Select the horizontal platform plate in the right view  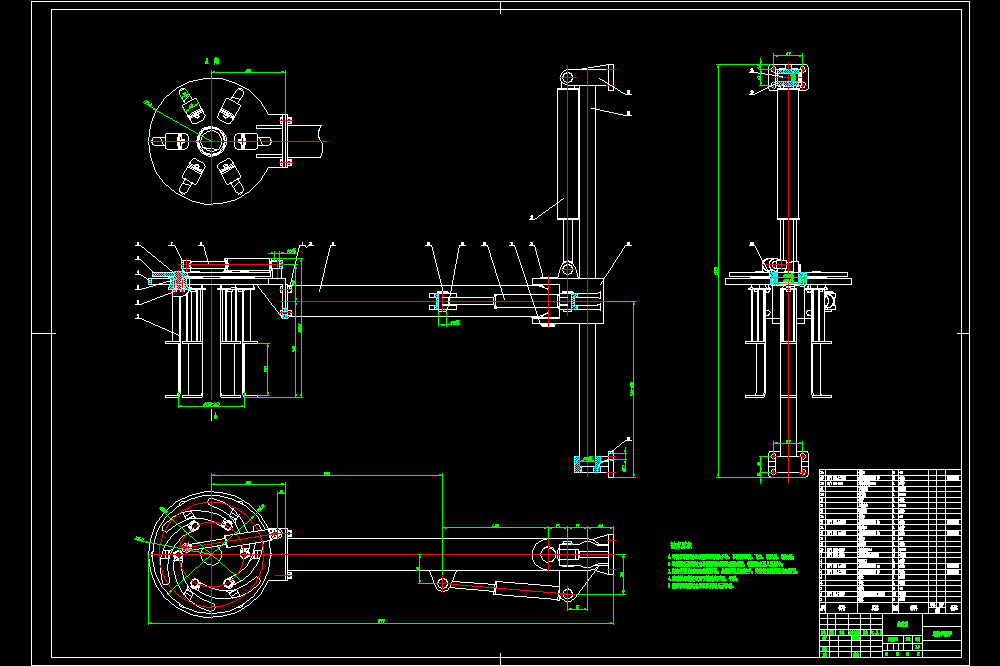point(788,279)
